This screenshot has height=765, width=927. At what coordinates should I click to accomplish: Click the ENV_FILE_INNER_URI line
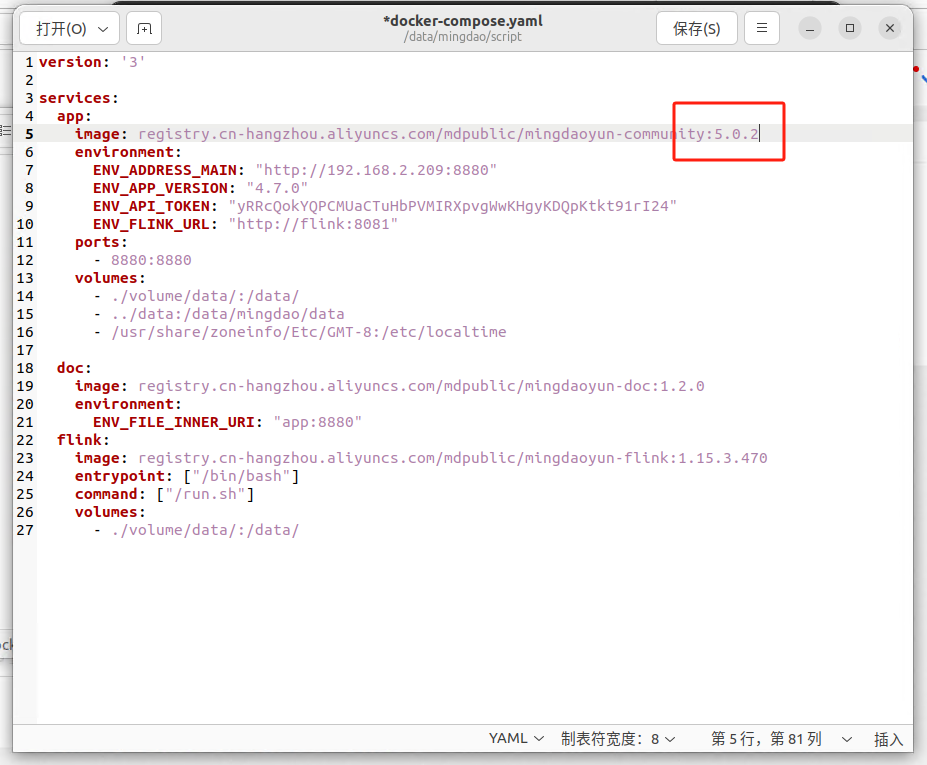coord(228,422)
